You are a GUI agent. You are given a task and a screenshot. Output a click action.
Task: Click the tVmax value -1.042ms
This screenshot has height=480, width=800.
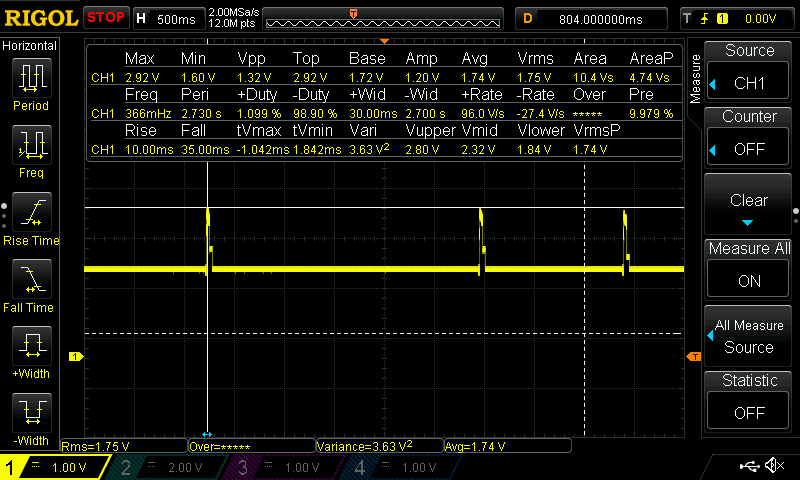point(263,150)
